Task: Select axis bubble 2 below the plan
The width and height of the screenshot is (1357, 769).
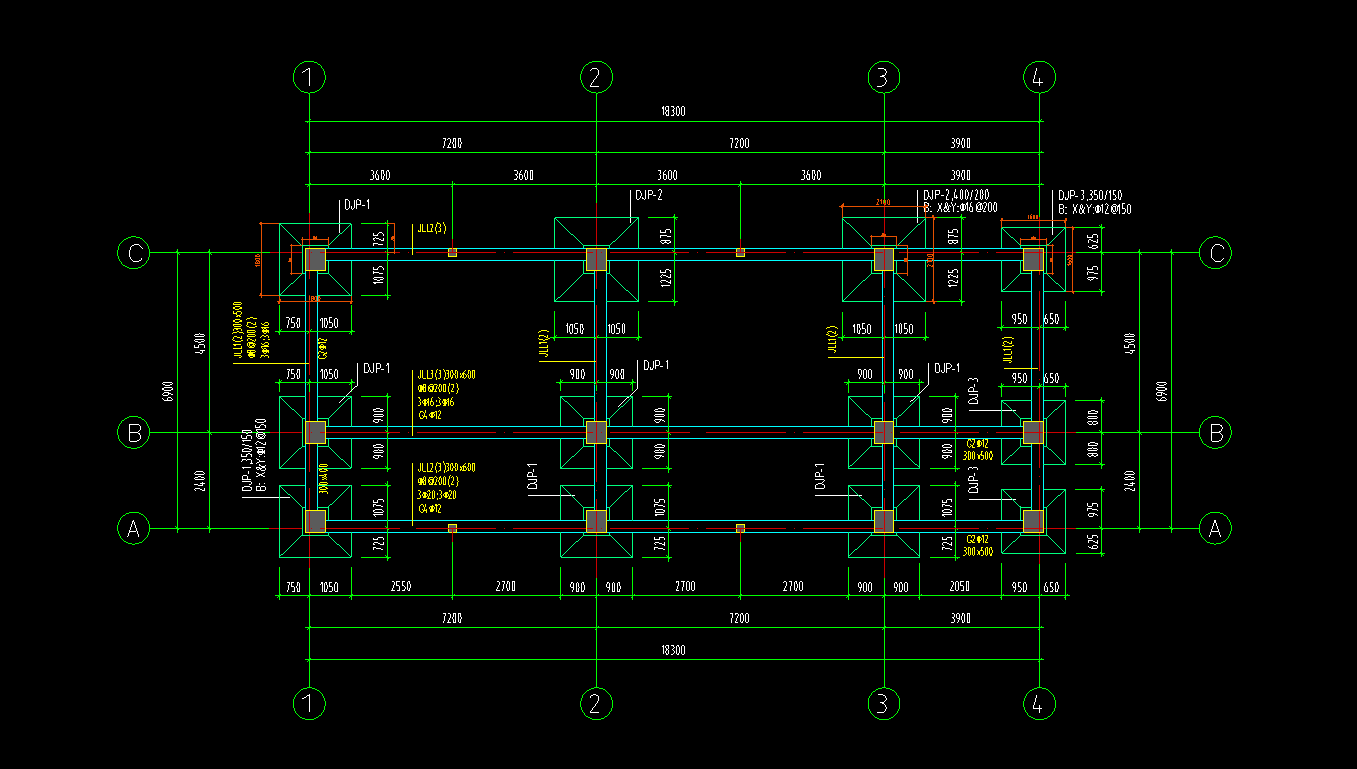Action: point(596,704)
